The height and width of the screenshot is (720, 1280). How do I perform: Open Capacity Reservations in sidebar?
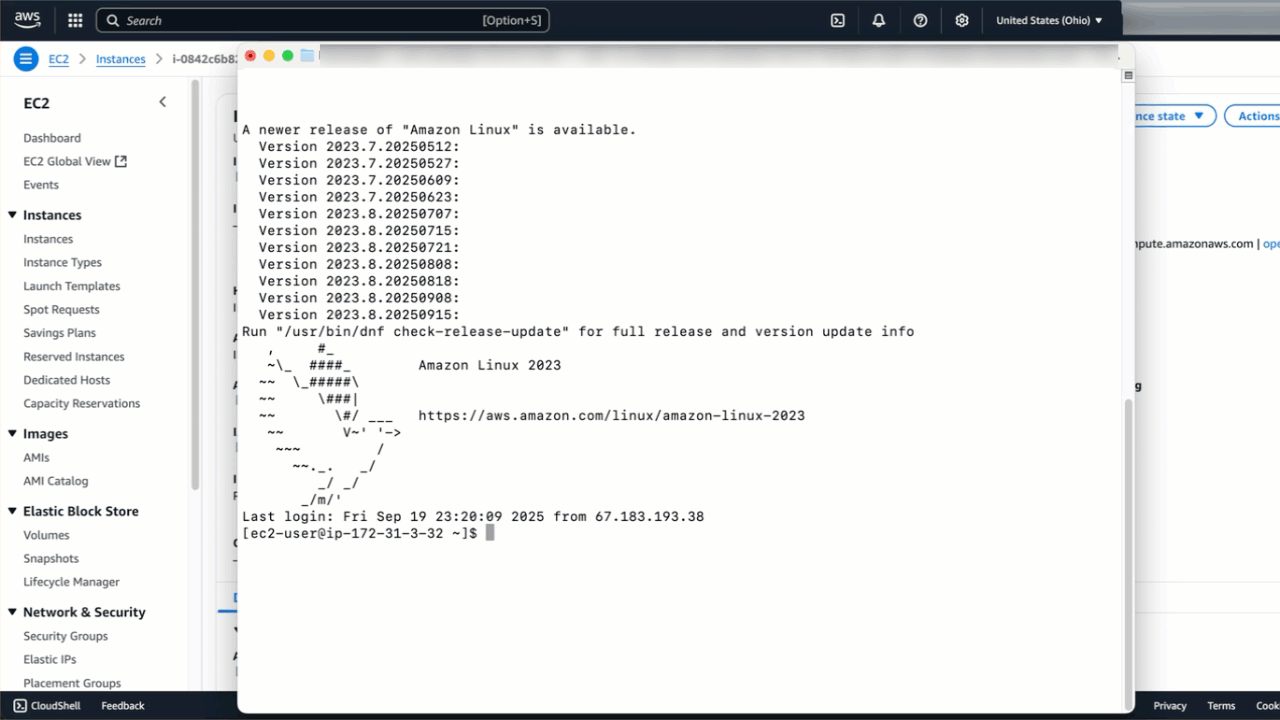(82, 404)
